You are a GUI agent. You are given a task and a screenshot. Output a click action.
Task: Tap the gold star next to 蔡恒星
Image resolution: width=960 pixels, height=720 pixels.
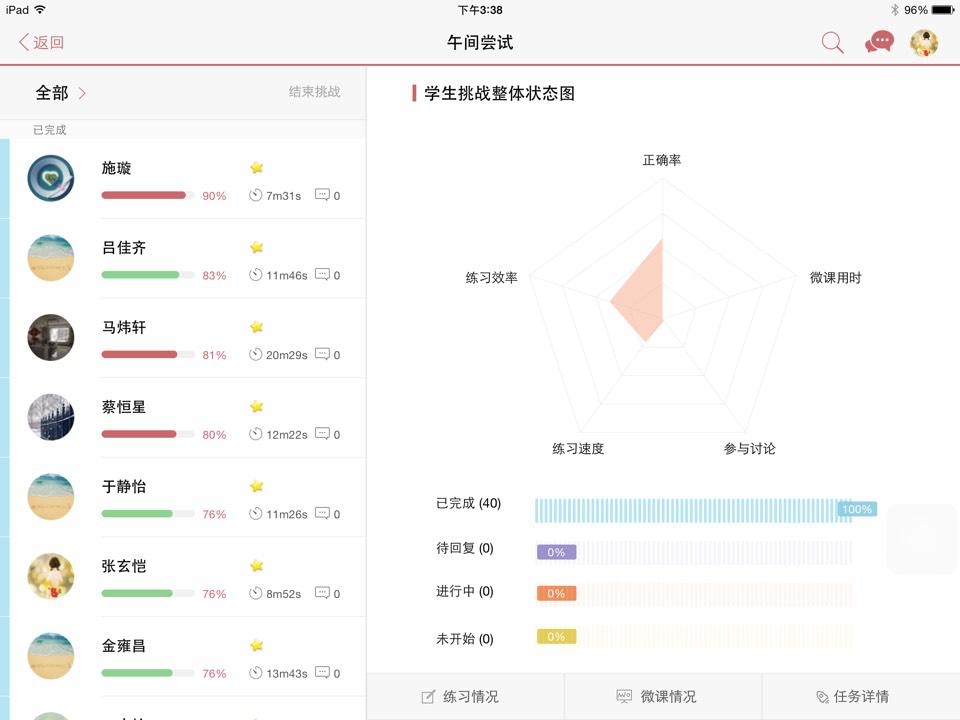click(257, 406)
